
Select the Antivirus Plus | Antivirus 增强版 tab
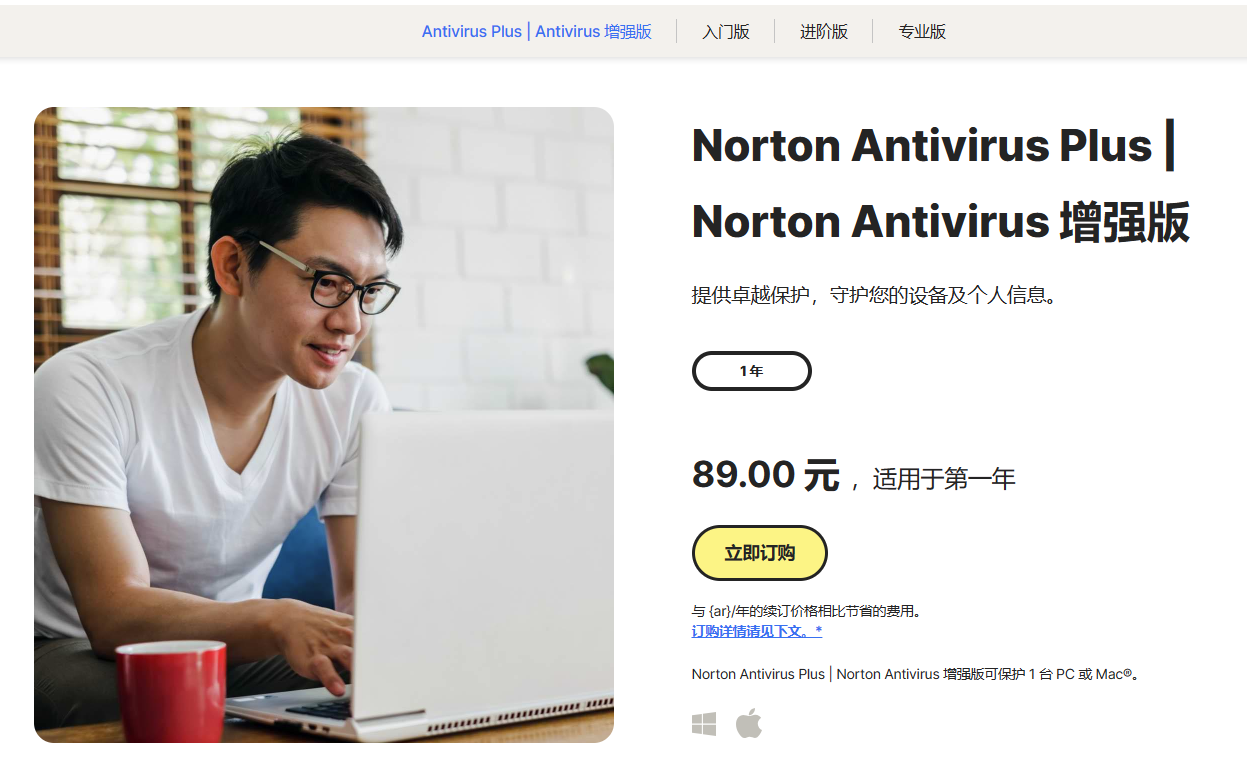click(537, 31)
